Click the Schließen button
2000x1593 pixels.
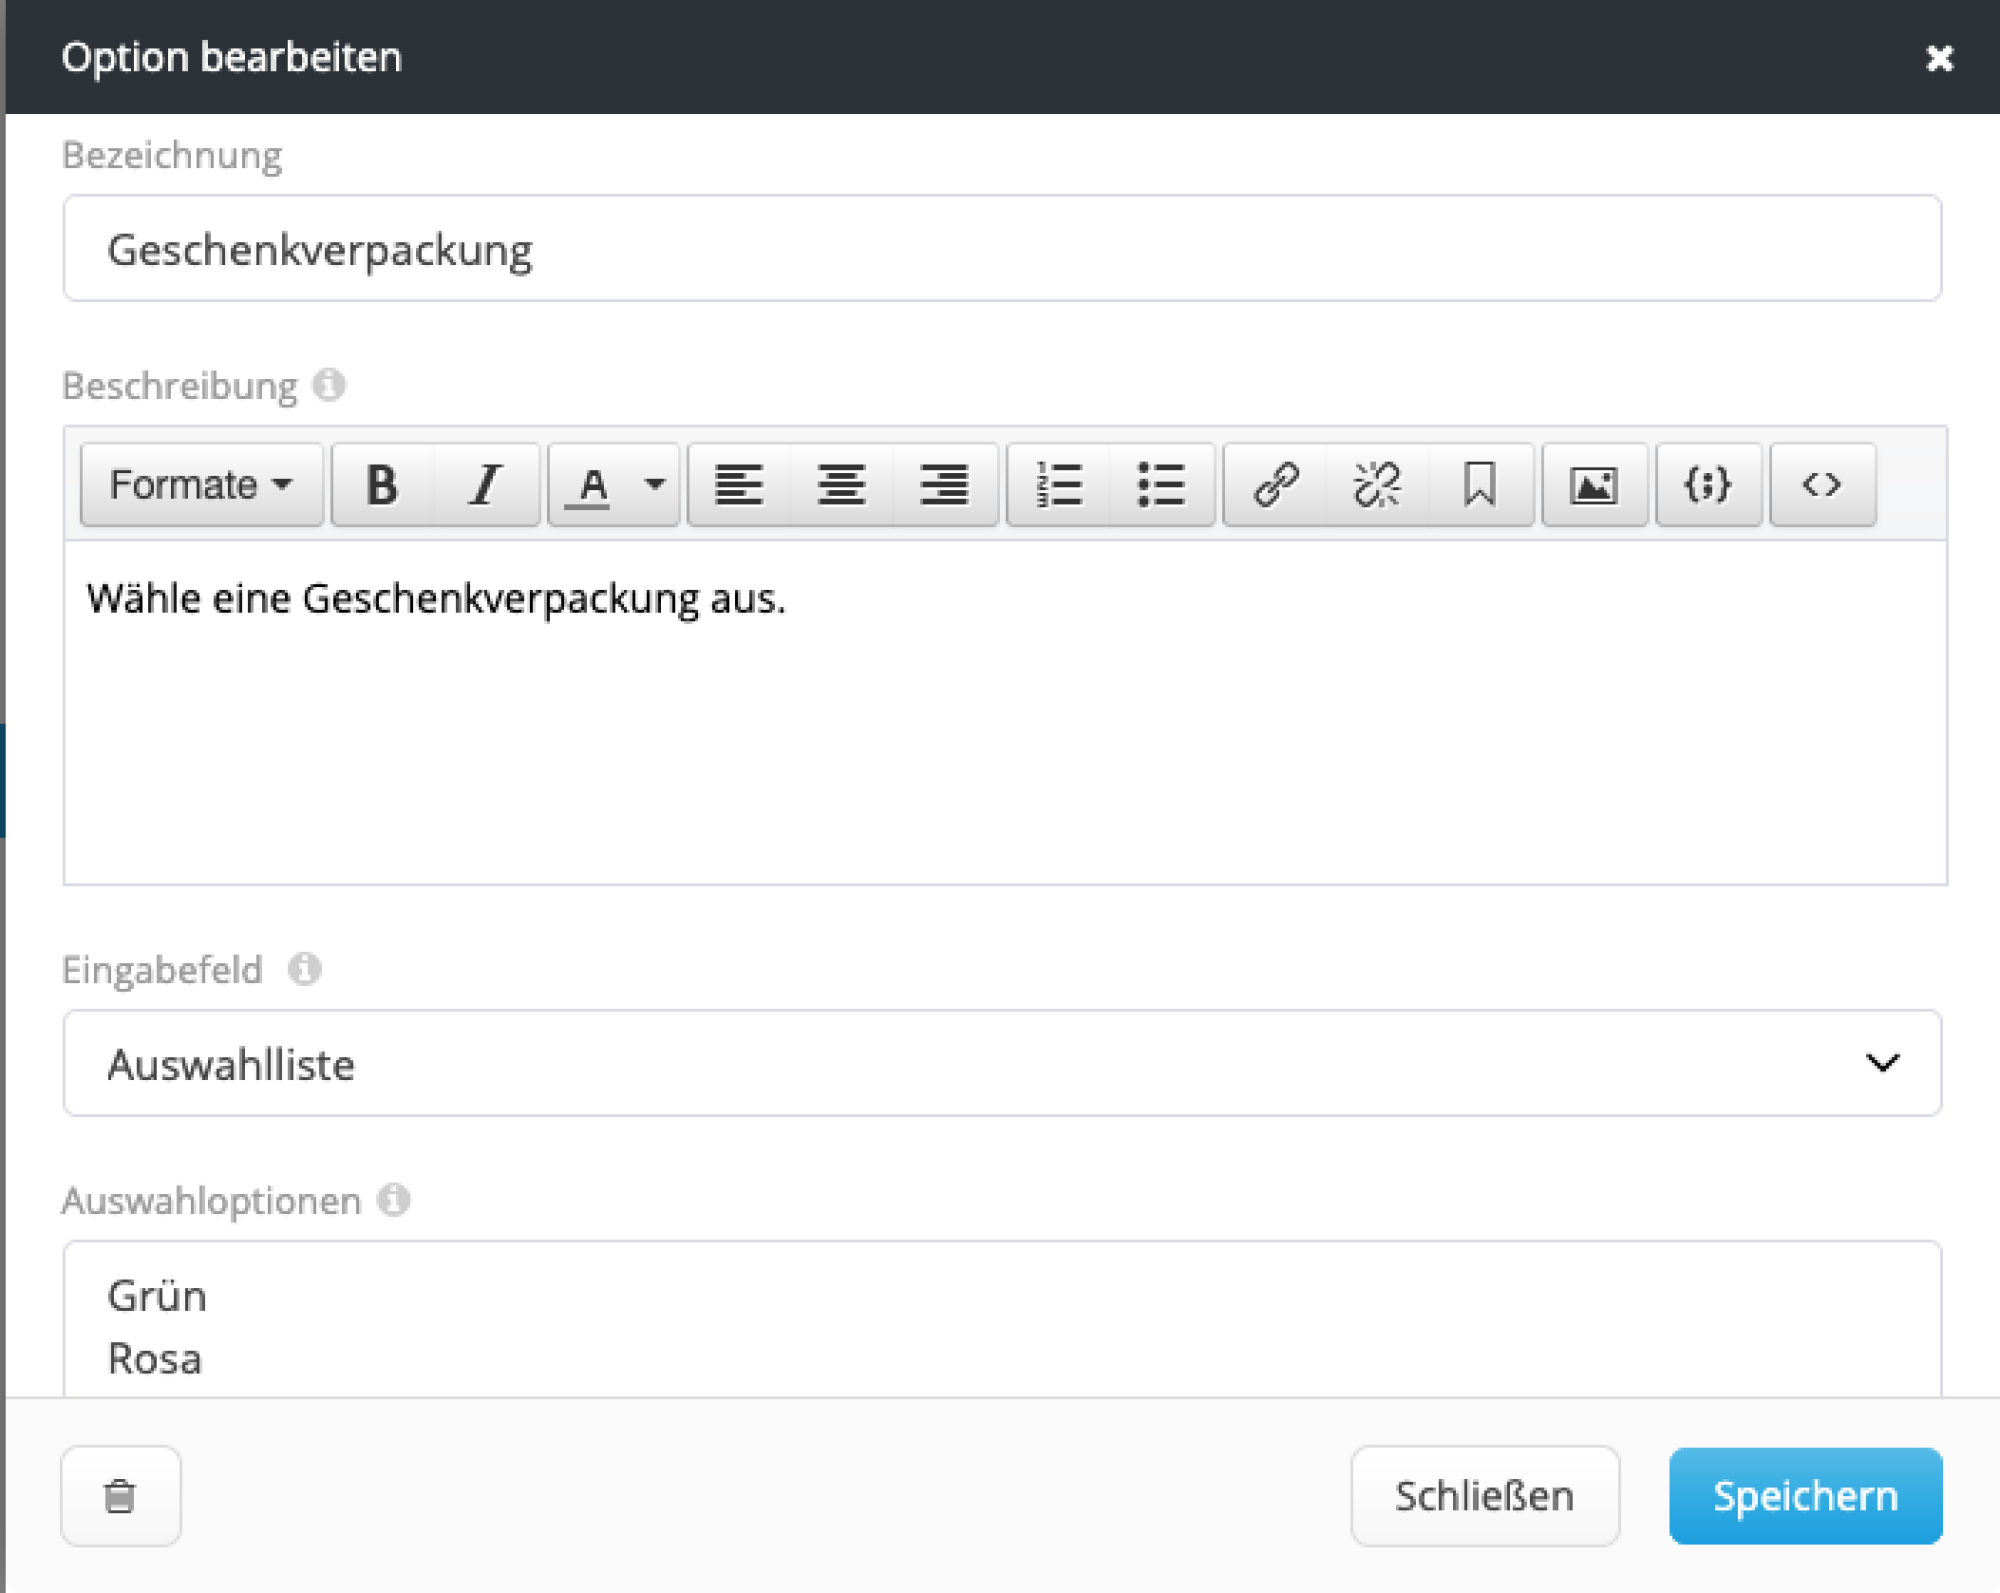(x=1484, y=1496)
